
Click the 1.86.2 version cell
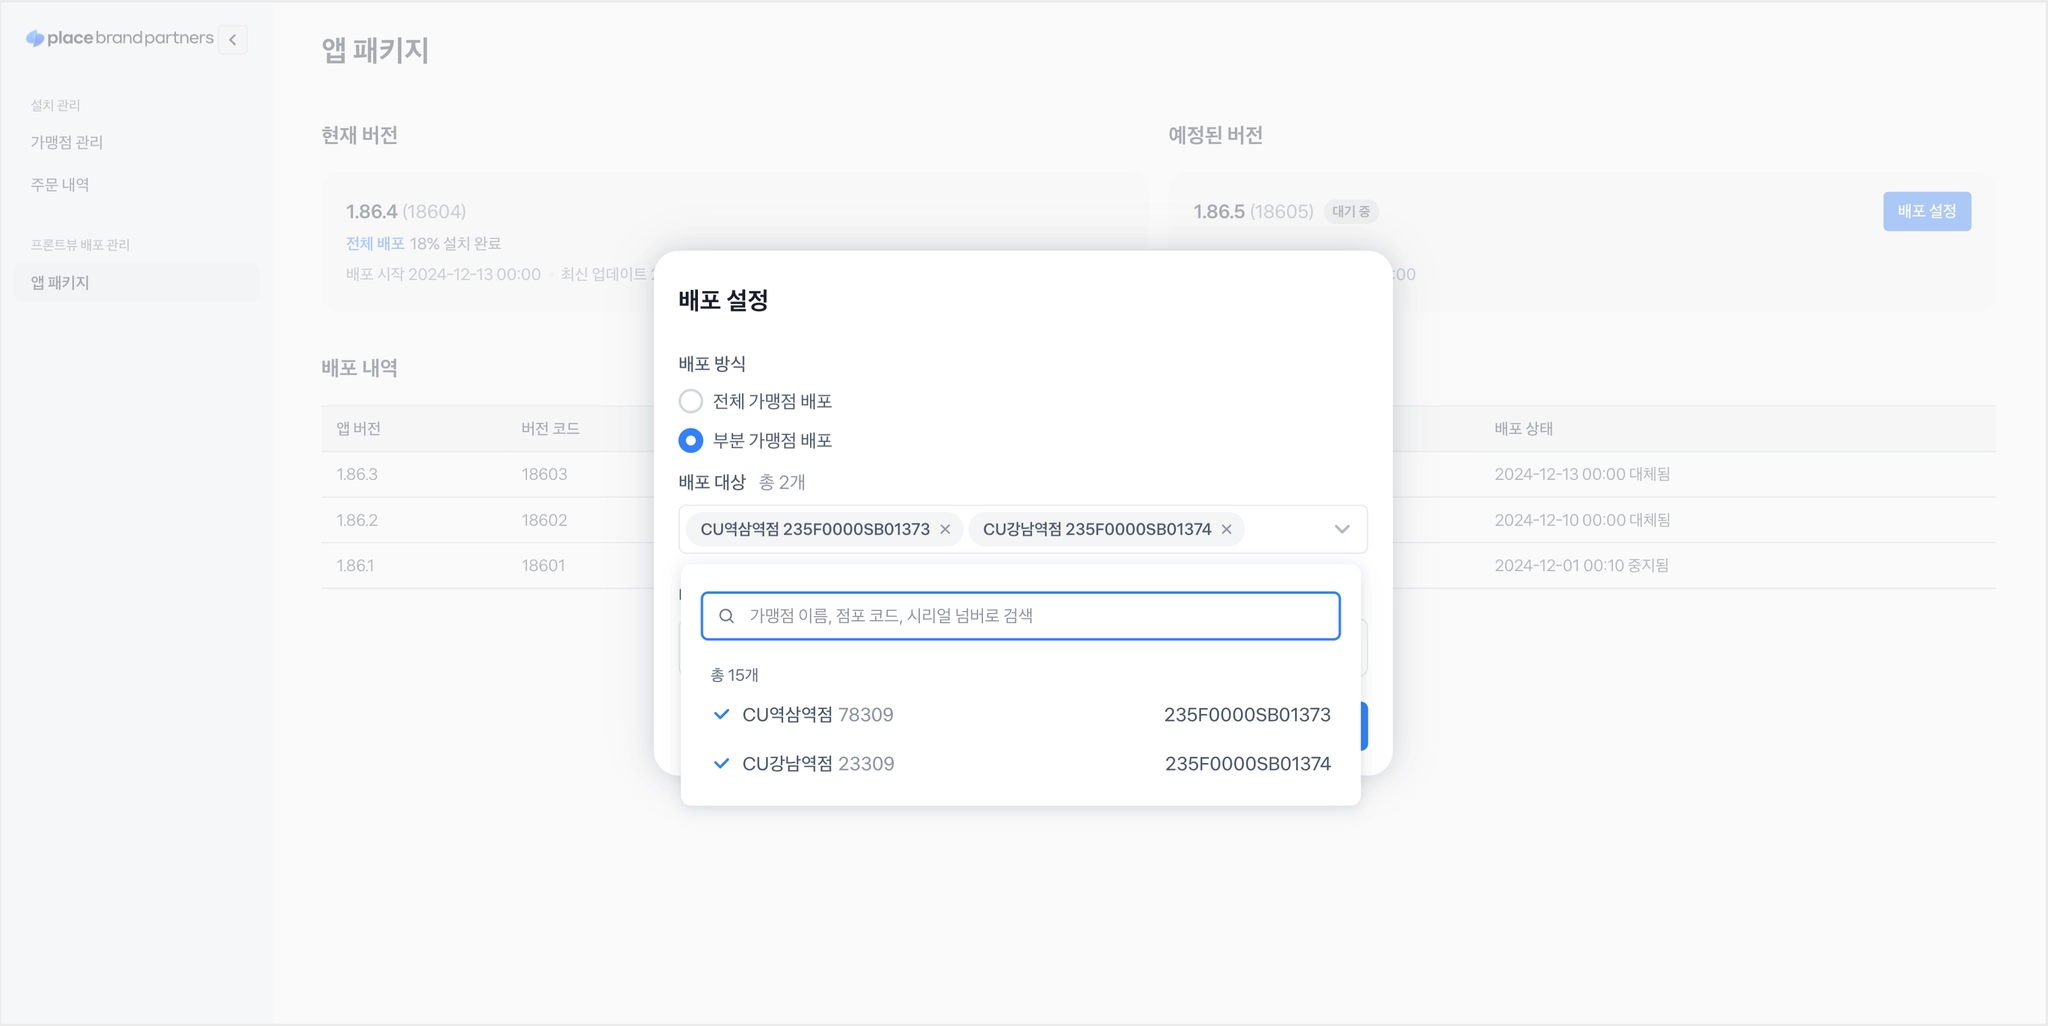(x=357, y=520)
